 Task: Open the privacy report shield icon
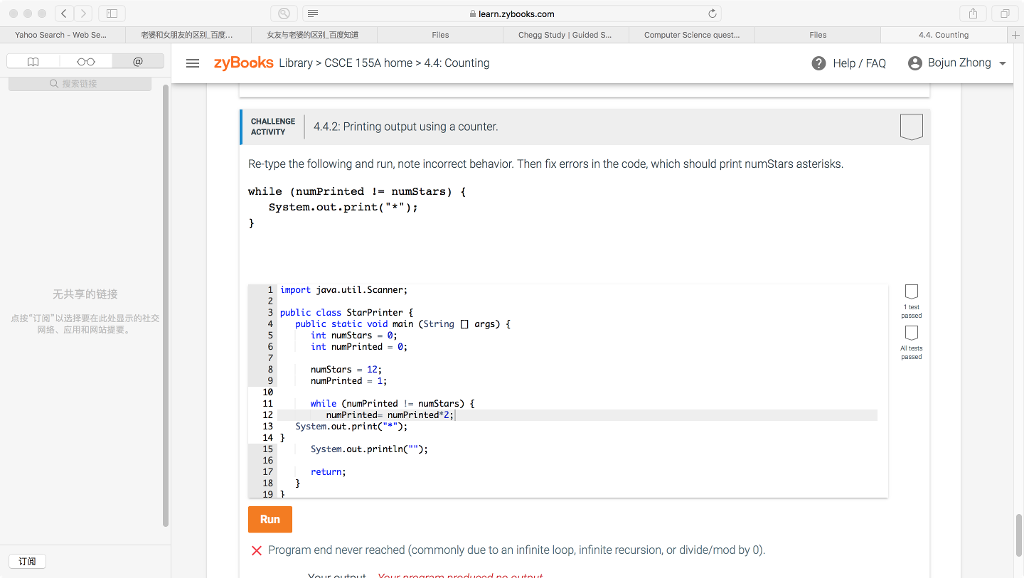pos(284,13)
